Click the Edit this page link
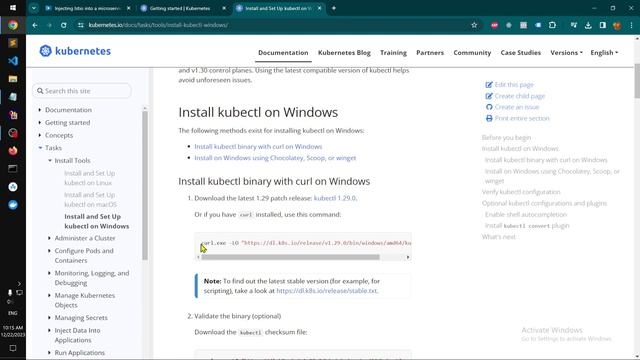The height and width of the screenshot is (360, 640). [514, 84]
